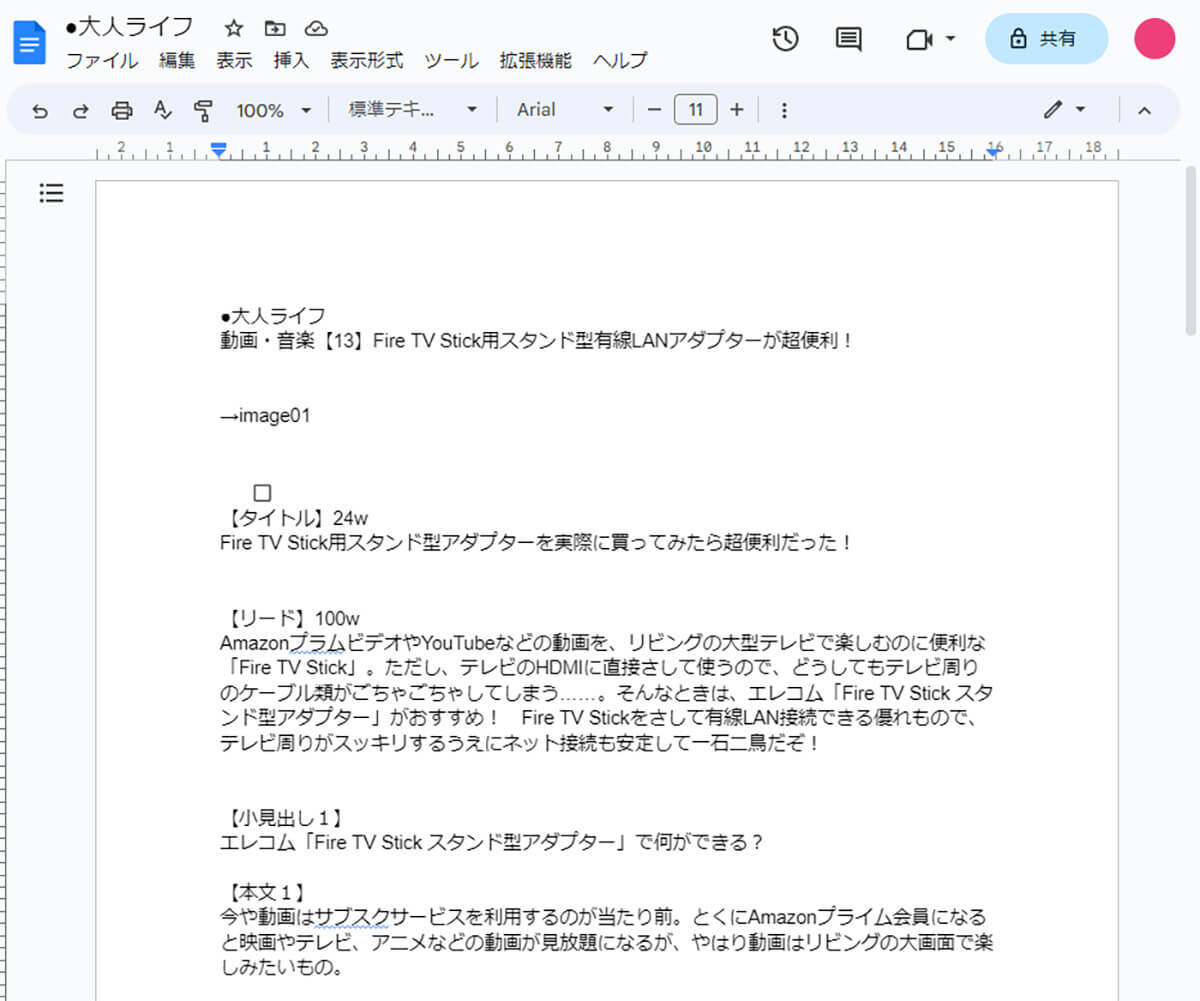The width and height of the screenshot is (1200, 1001).
Task: Click the line starting 動画・音楽【13】
Action: coord(537,341)
